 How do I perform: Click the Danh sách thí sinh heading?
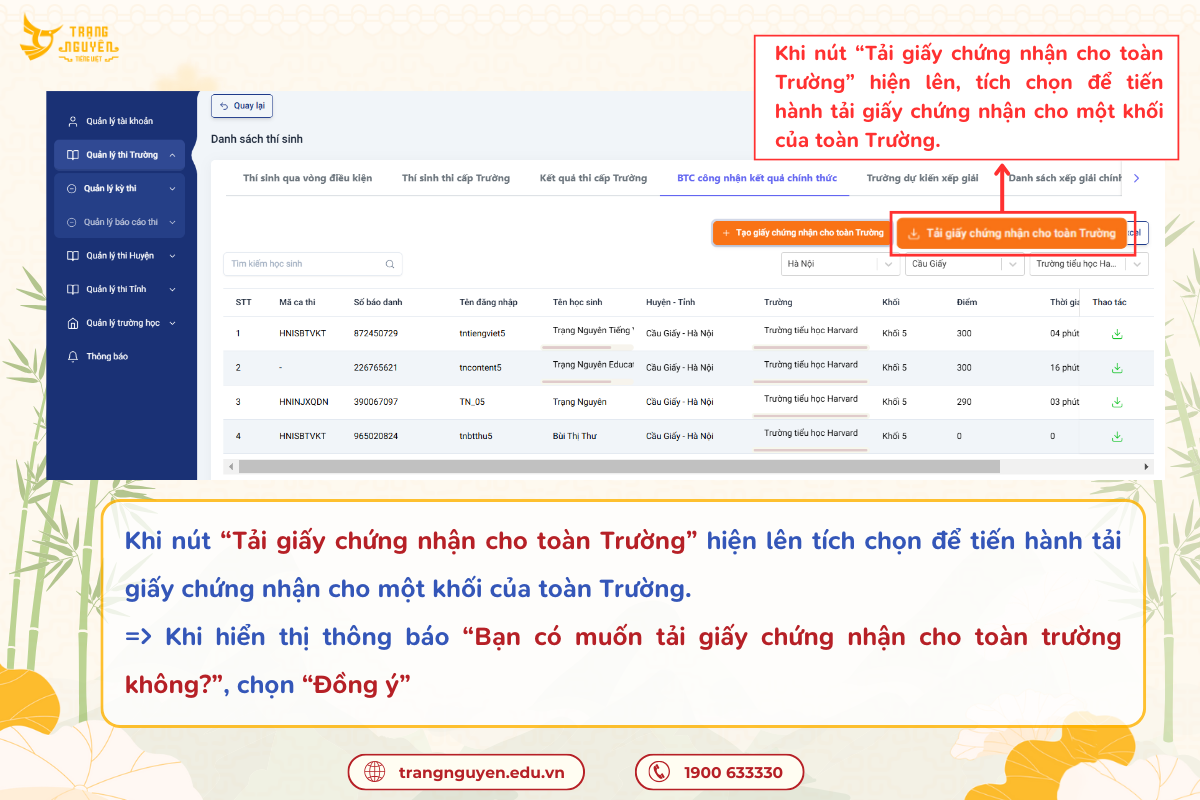pos(257,139)
